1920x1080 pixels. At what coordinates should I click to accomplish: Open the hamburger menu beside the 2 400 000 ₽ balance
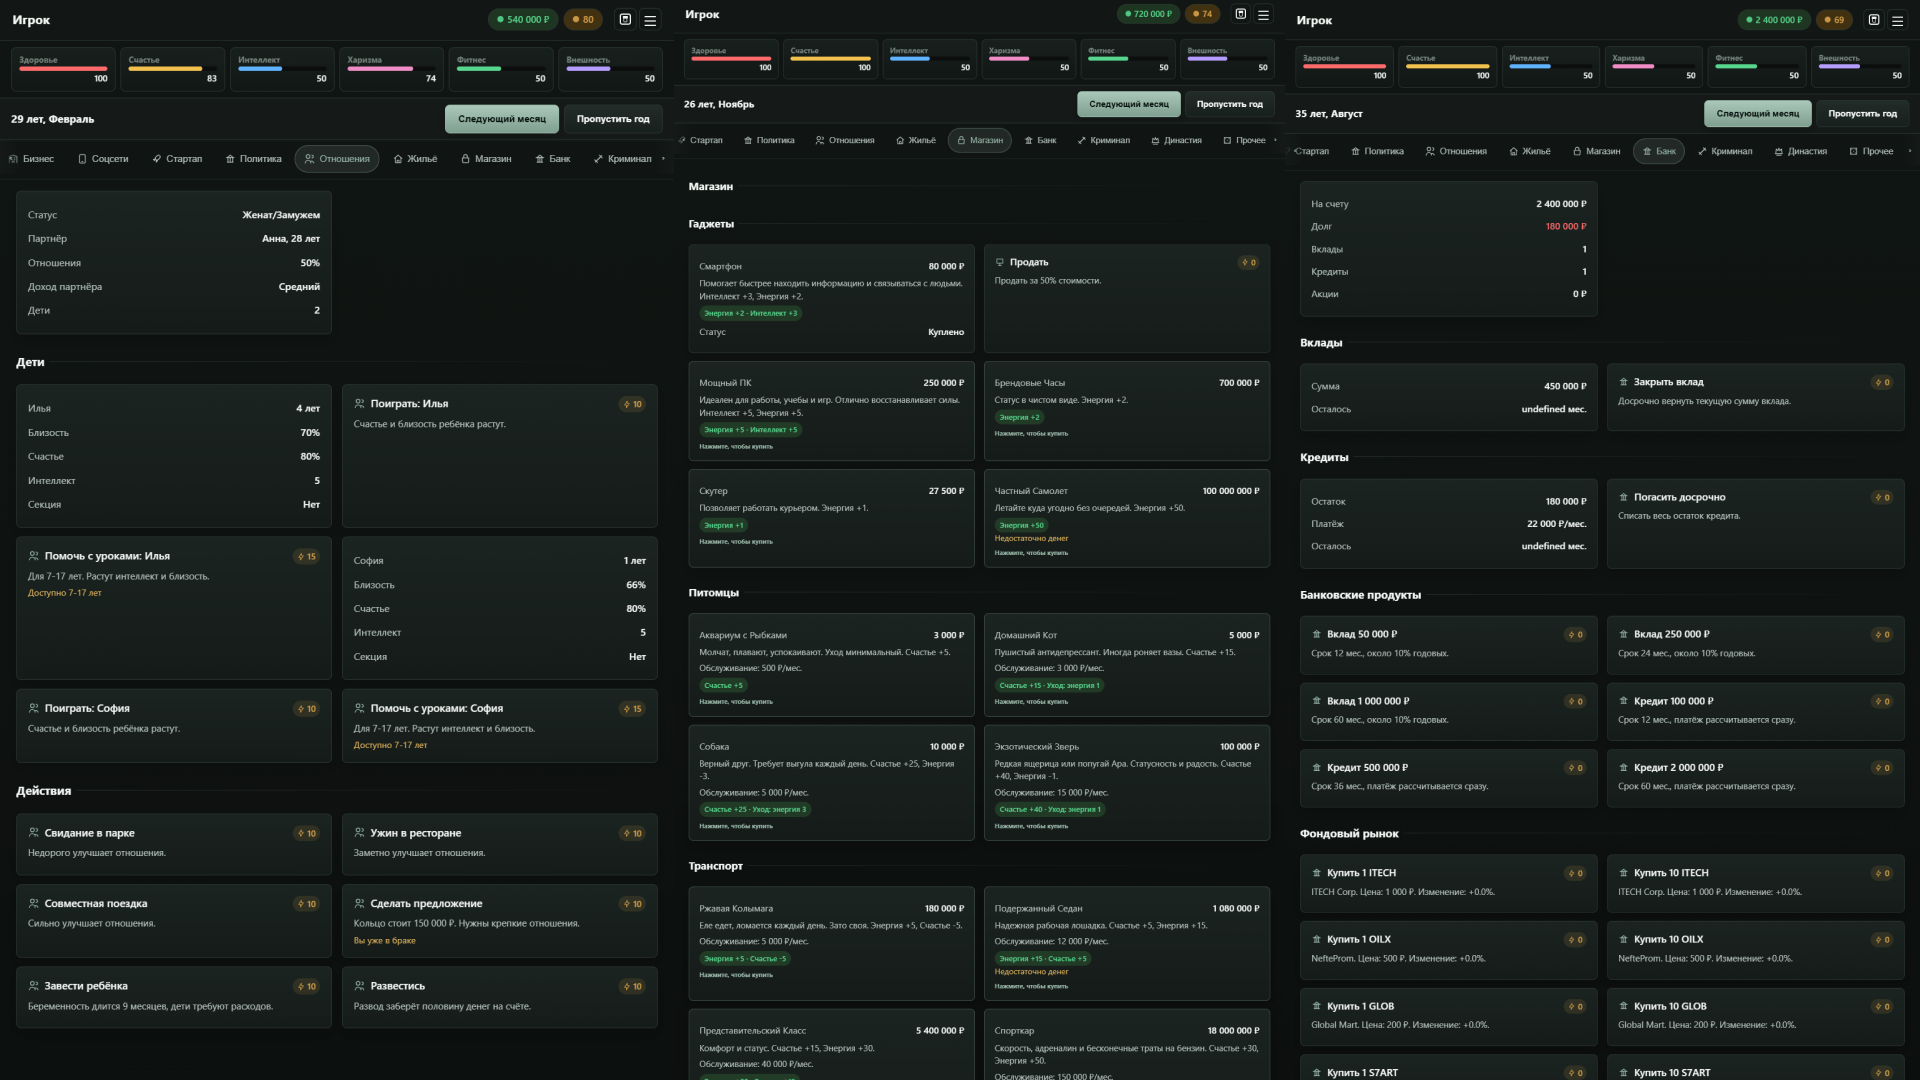1897,19
